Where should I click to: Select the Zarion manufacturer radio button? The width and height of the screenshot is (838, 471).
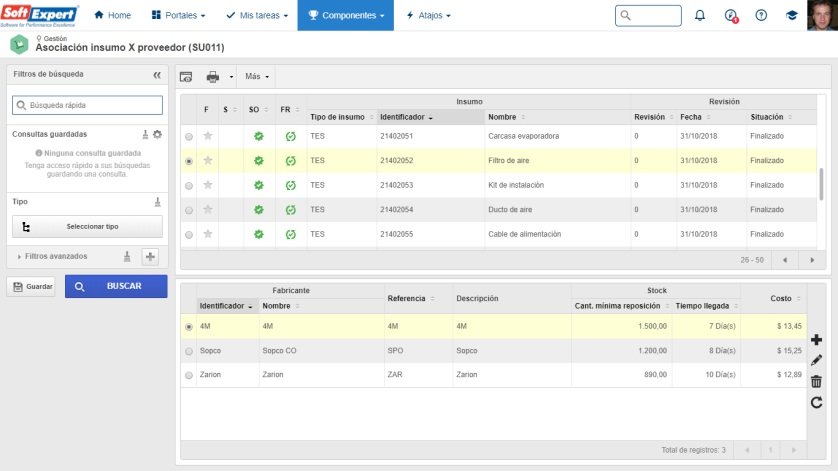(189, 375)
